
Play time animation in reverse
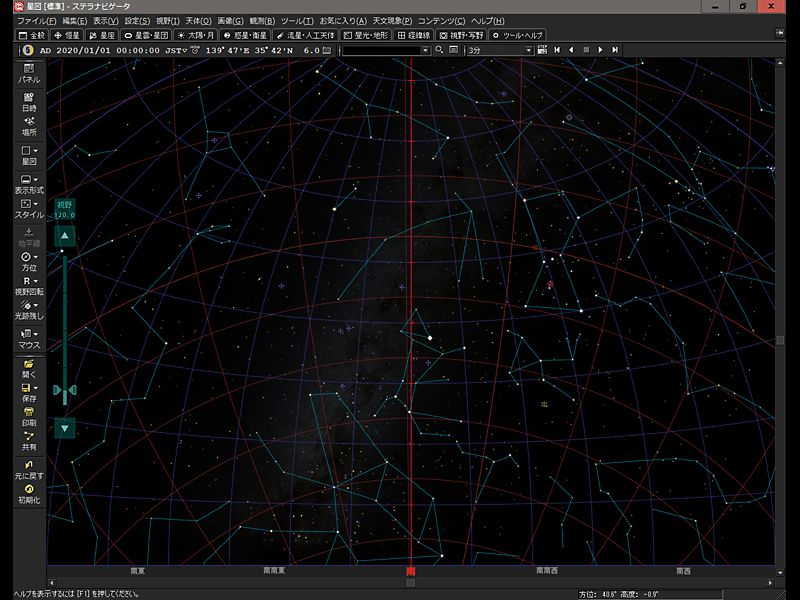tap(571, 49)
